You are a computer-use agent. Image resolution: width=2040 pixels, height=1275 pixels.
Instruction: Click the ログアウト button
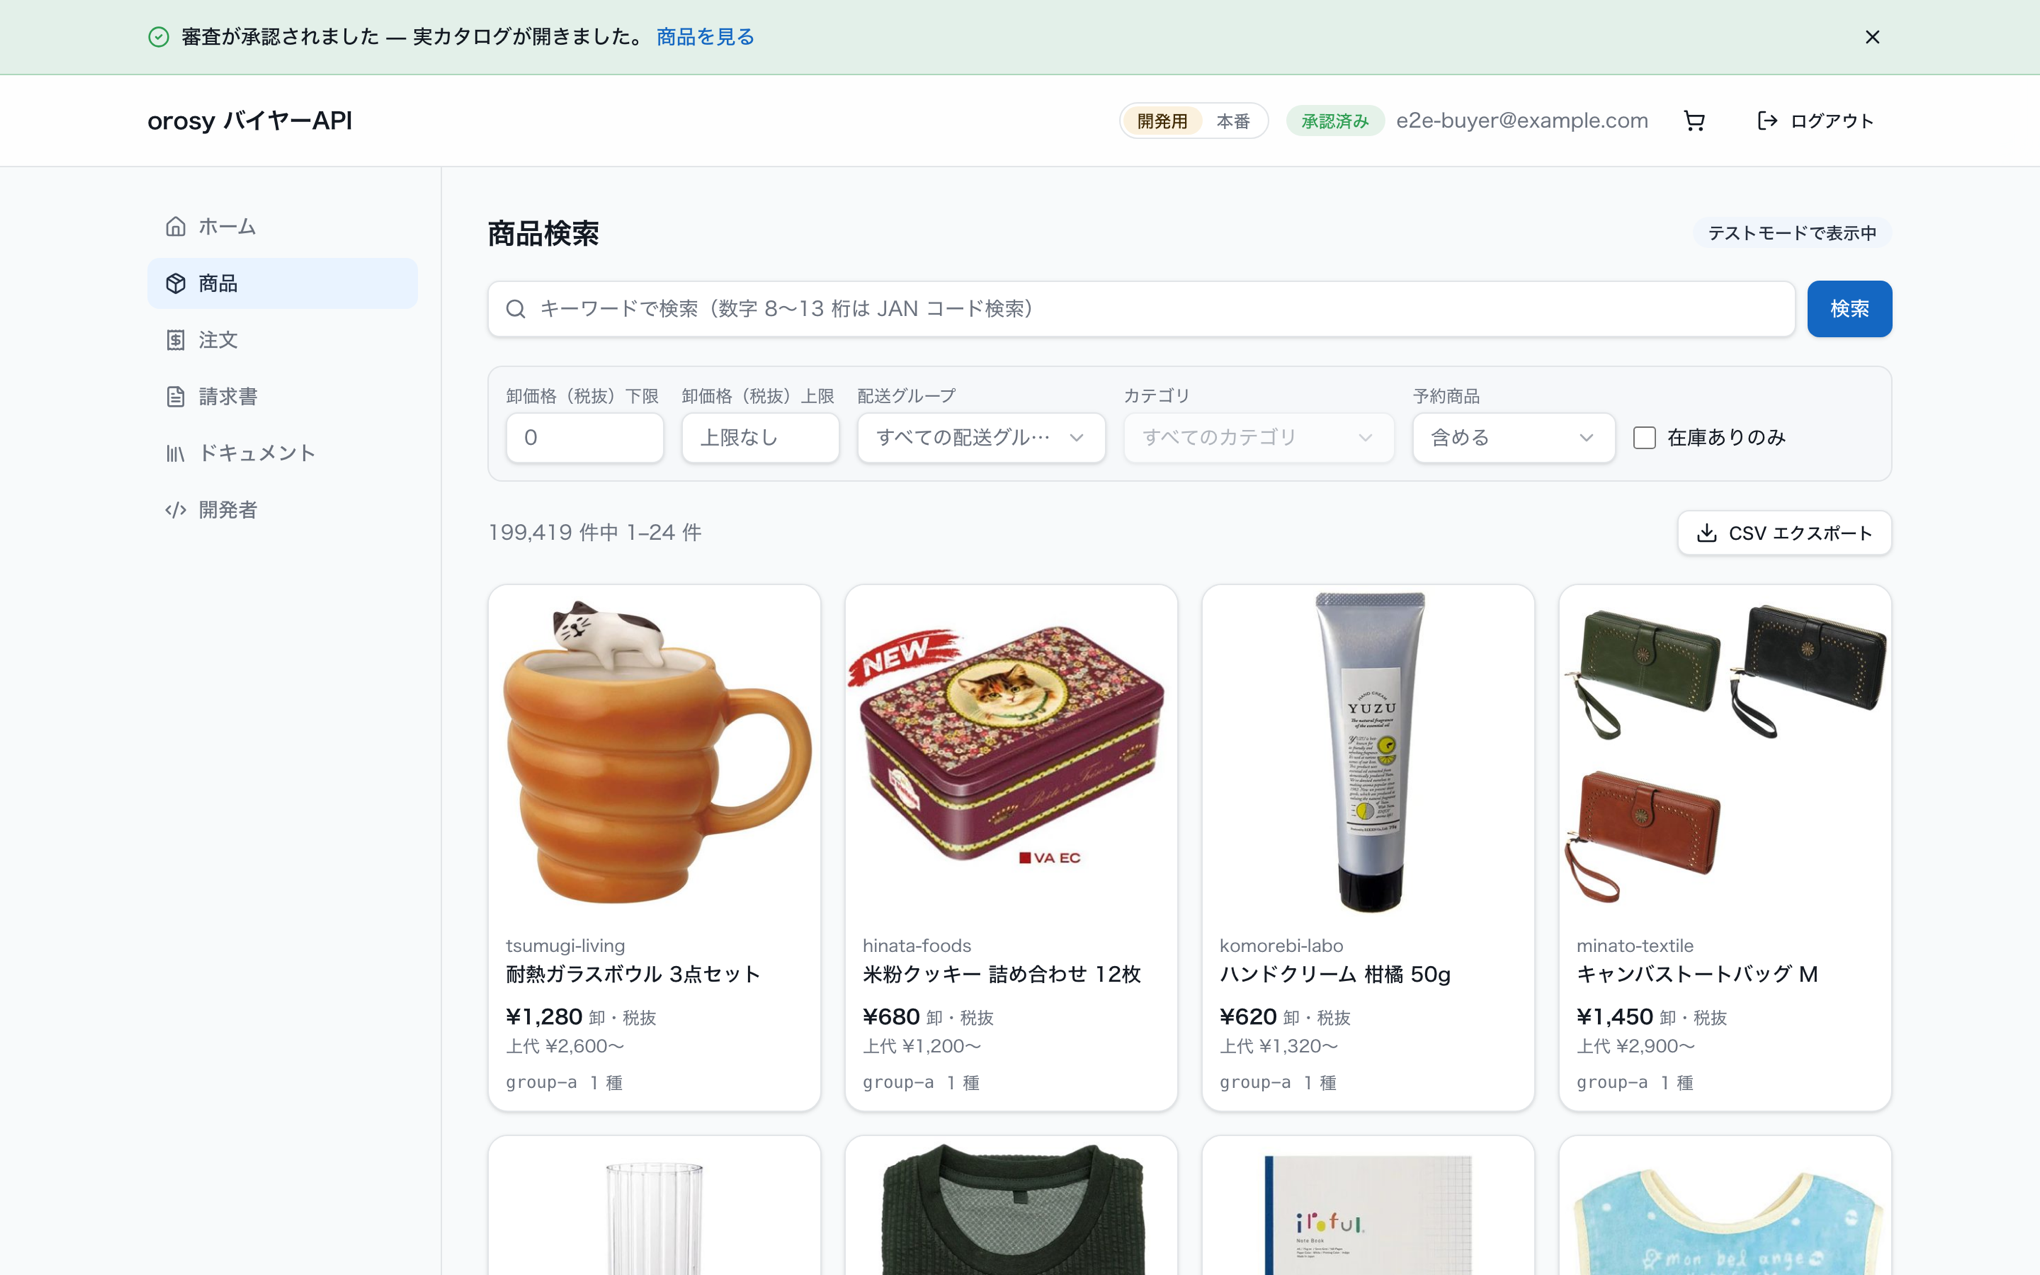point(1815,121)
